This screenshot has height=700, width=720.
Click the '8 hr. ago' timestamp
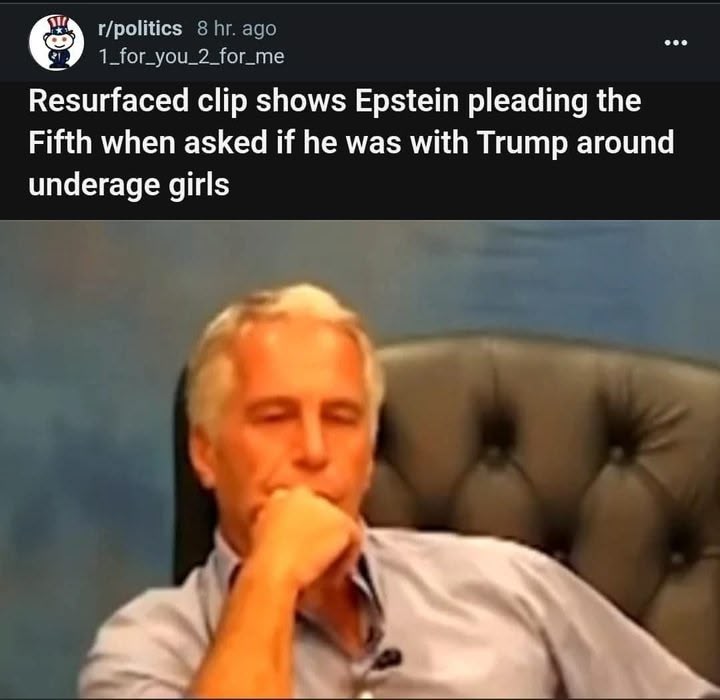(236, 29)
